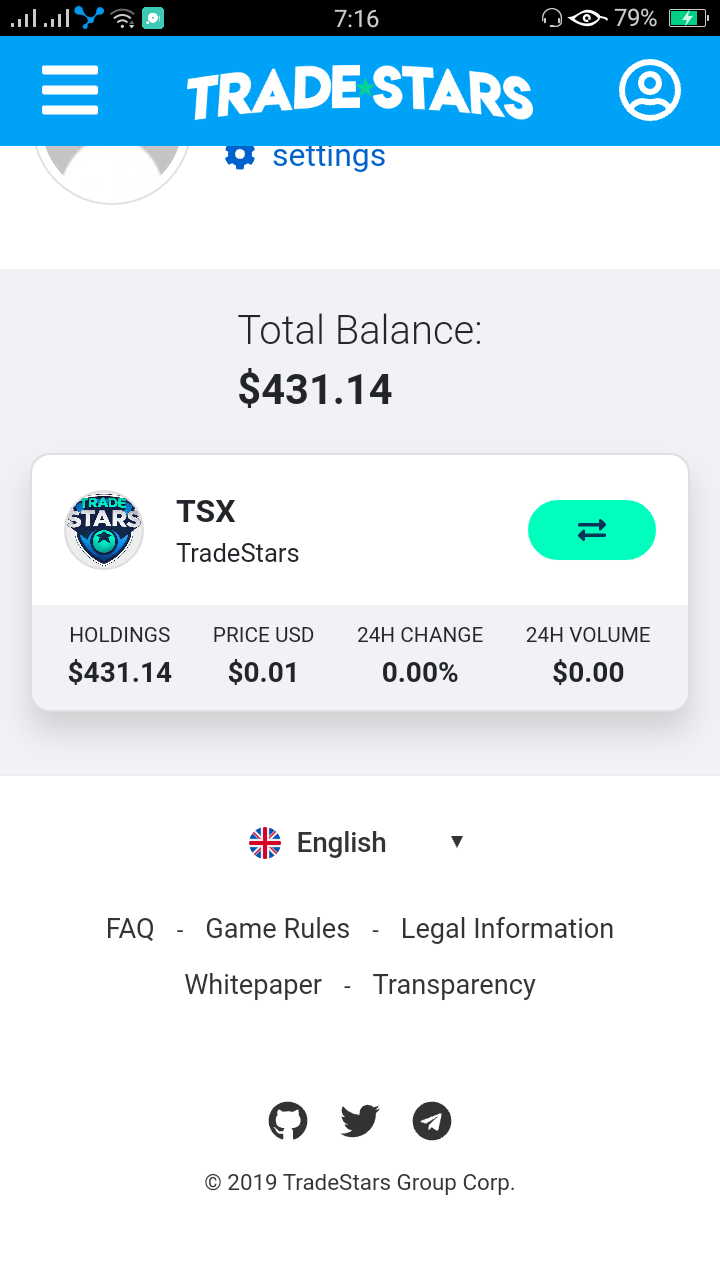Viewport: 720px width, 1280px height.
Task: Click the TradeStars header logo
Action: pyautogui.click(x=359, y=93)
